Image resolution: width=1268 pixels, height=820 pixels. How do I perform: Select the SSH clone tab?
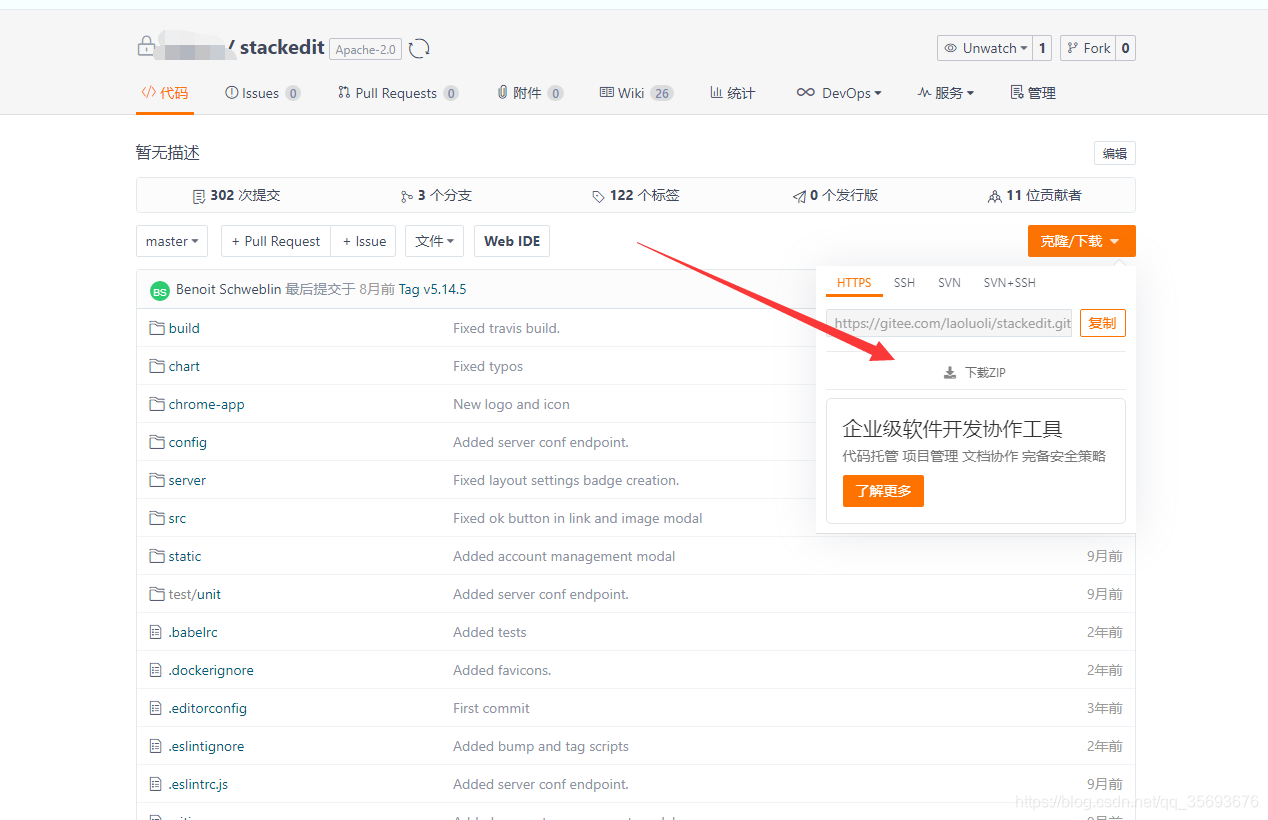point(904,283)
